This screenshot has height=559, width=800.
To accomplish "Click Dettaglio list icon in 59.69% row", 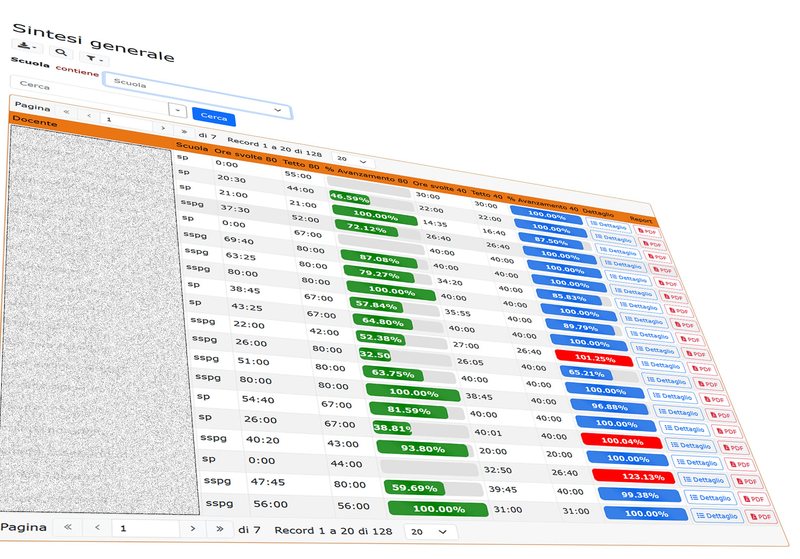I will coord(693,498).
